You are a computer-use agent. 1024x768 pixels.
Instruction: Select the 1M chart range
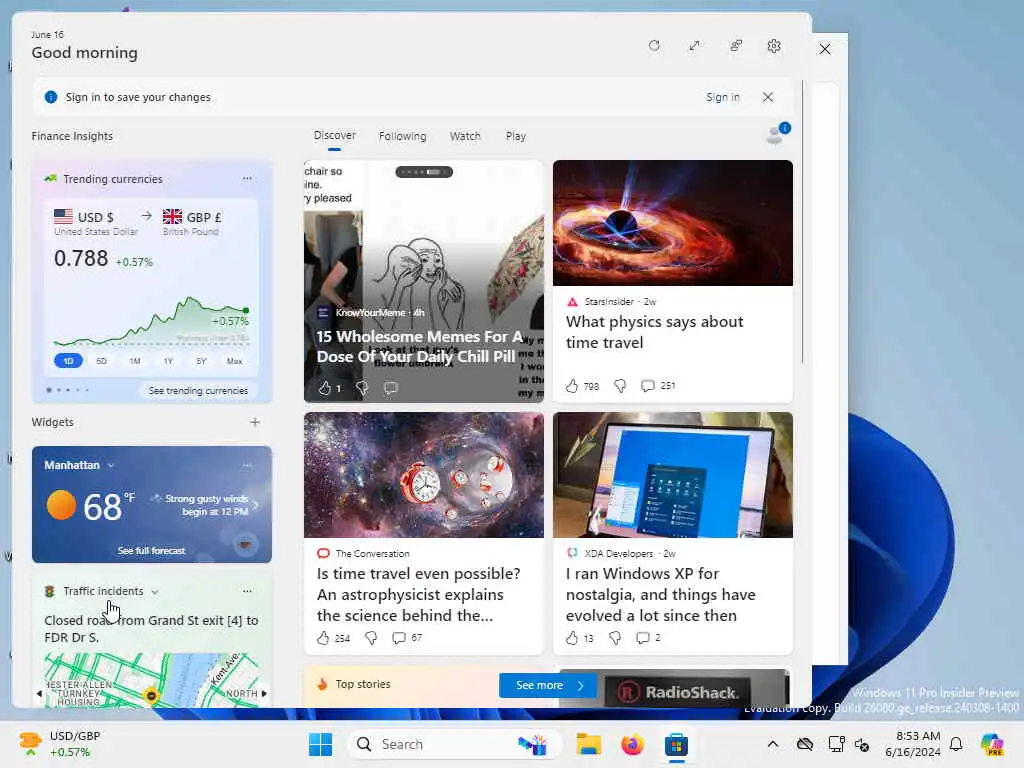click(x=135, y=360)
